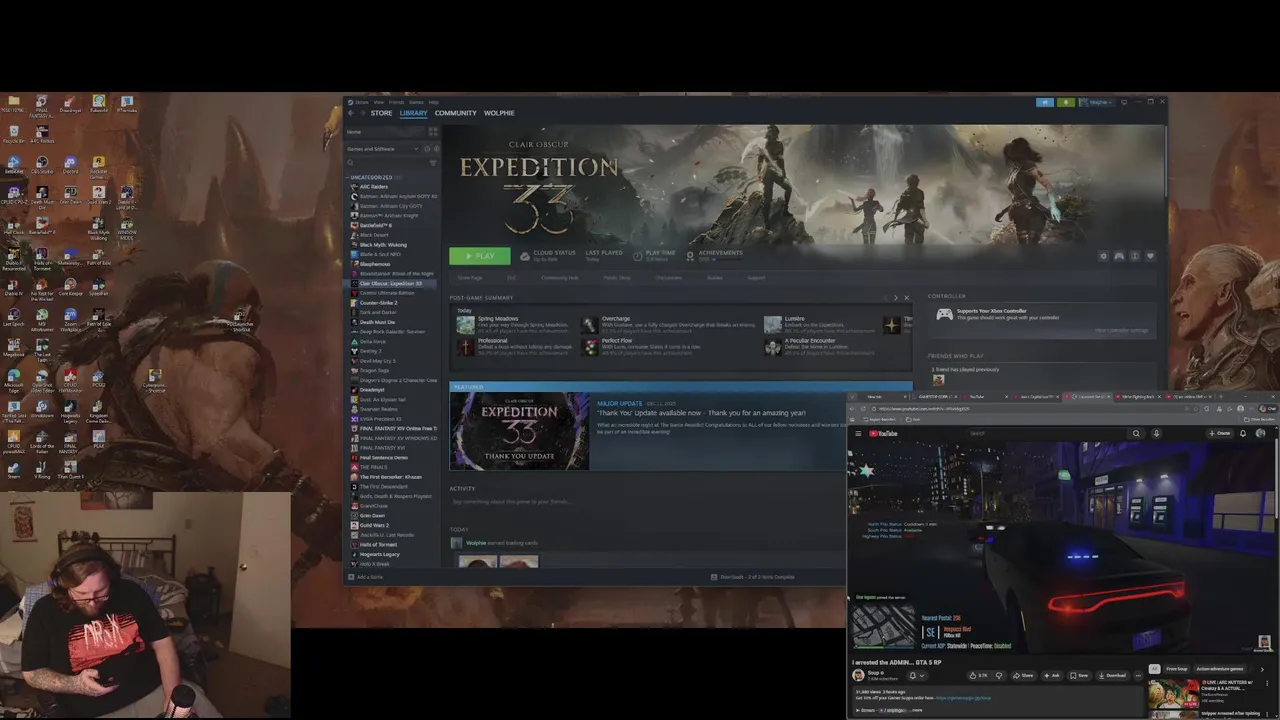This screenshot has width=1280, height=720.
Task: Click the Achievements trophy icon
Action: click(690, 256)
